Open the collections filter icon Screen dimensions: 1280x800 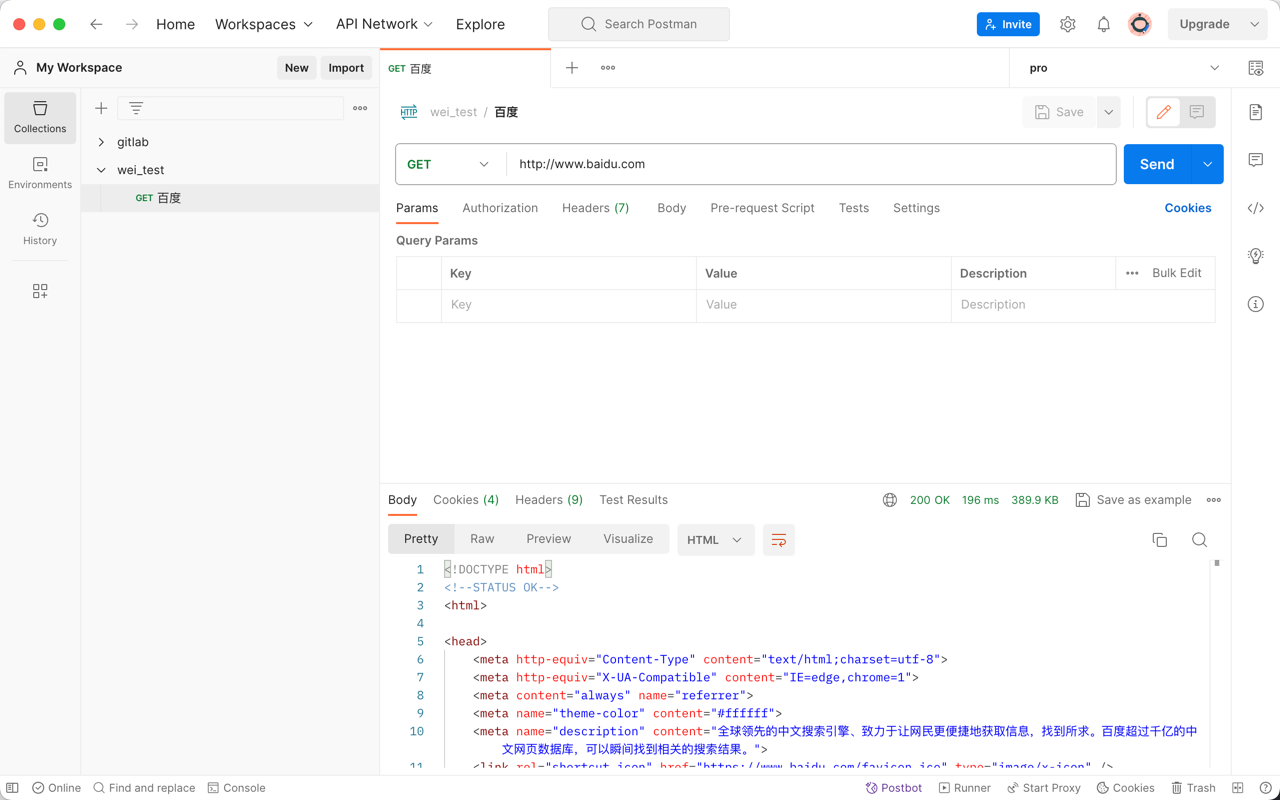[136, 108]
